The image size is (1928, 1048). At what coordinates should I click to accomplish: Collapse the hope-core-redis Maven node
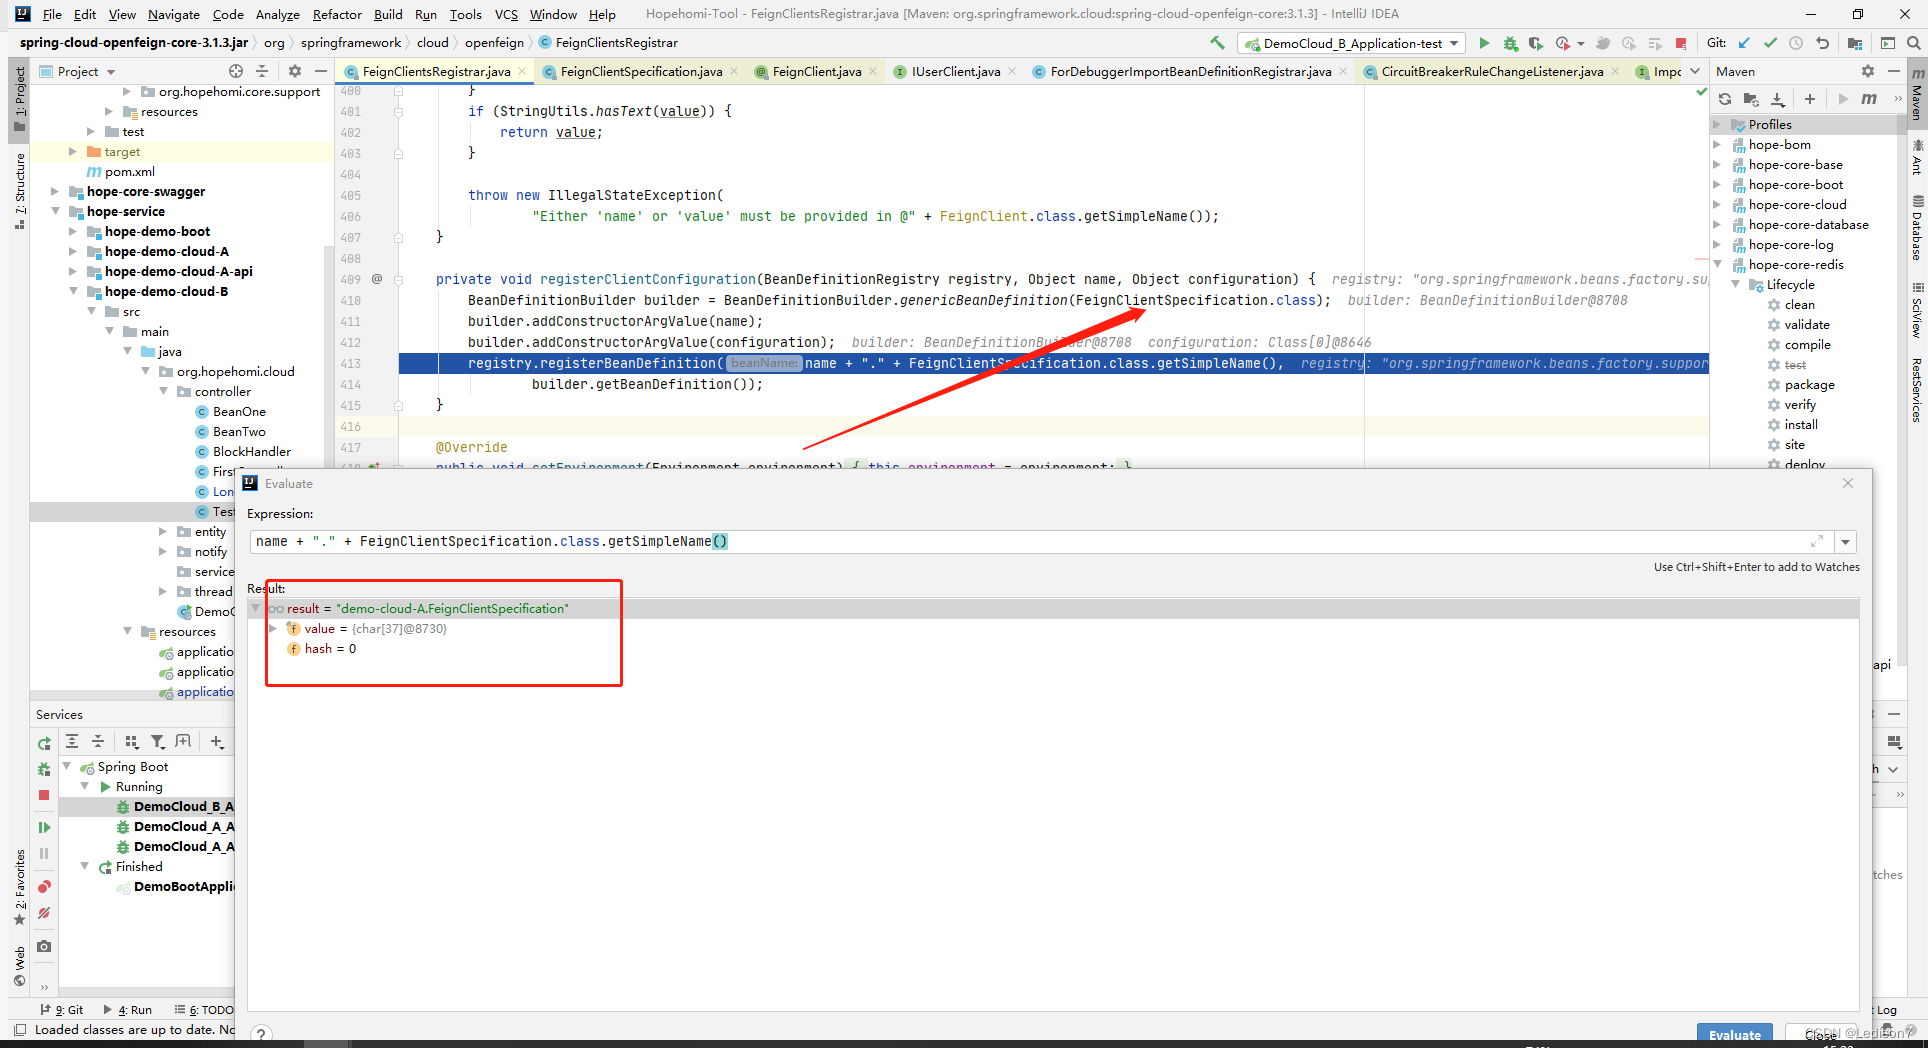(x=1717, y=265)
